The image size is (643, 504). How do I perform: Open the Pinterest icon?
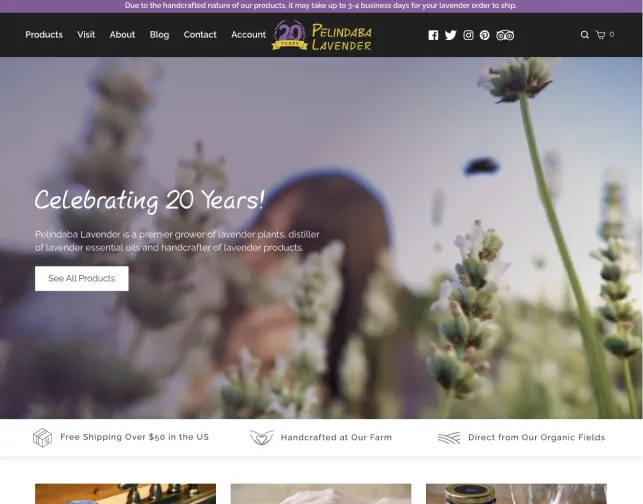(484, 35)
